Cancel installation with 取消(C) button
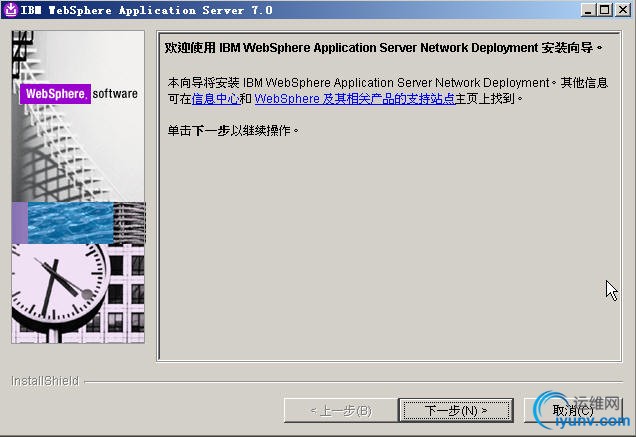Viewport: 636px width, 437px height. point(572,410)
